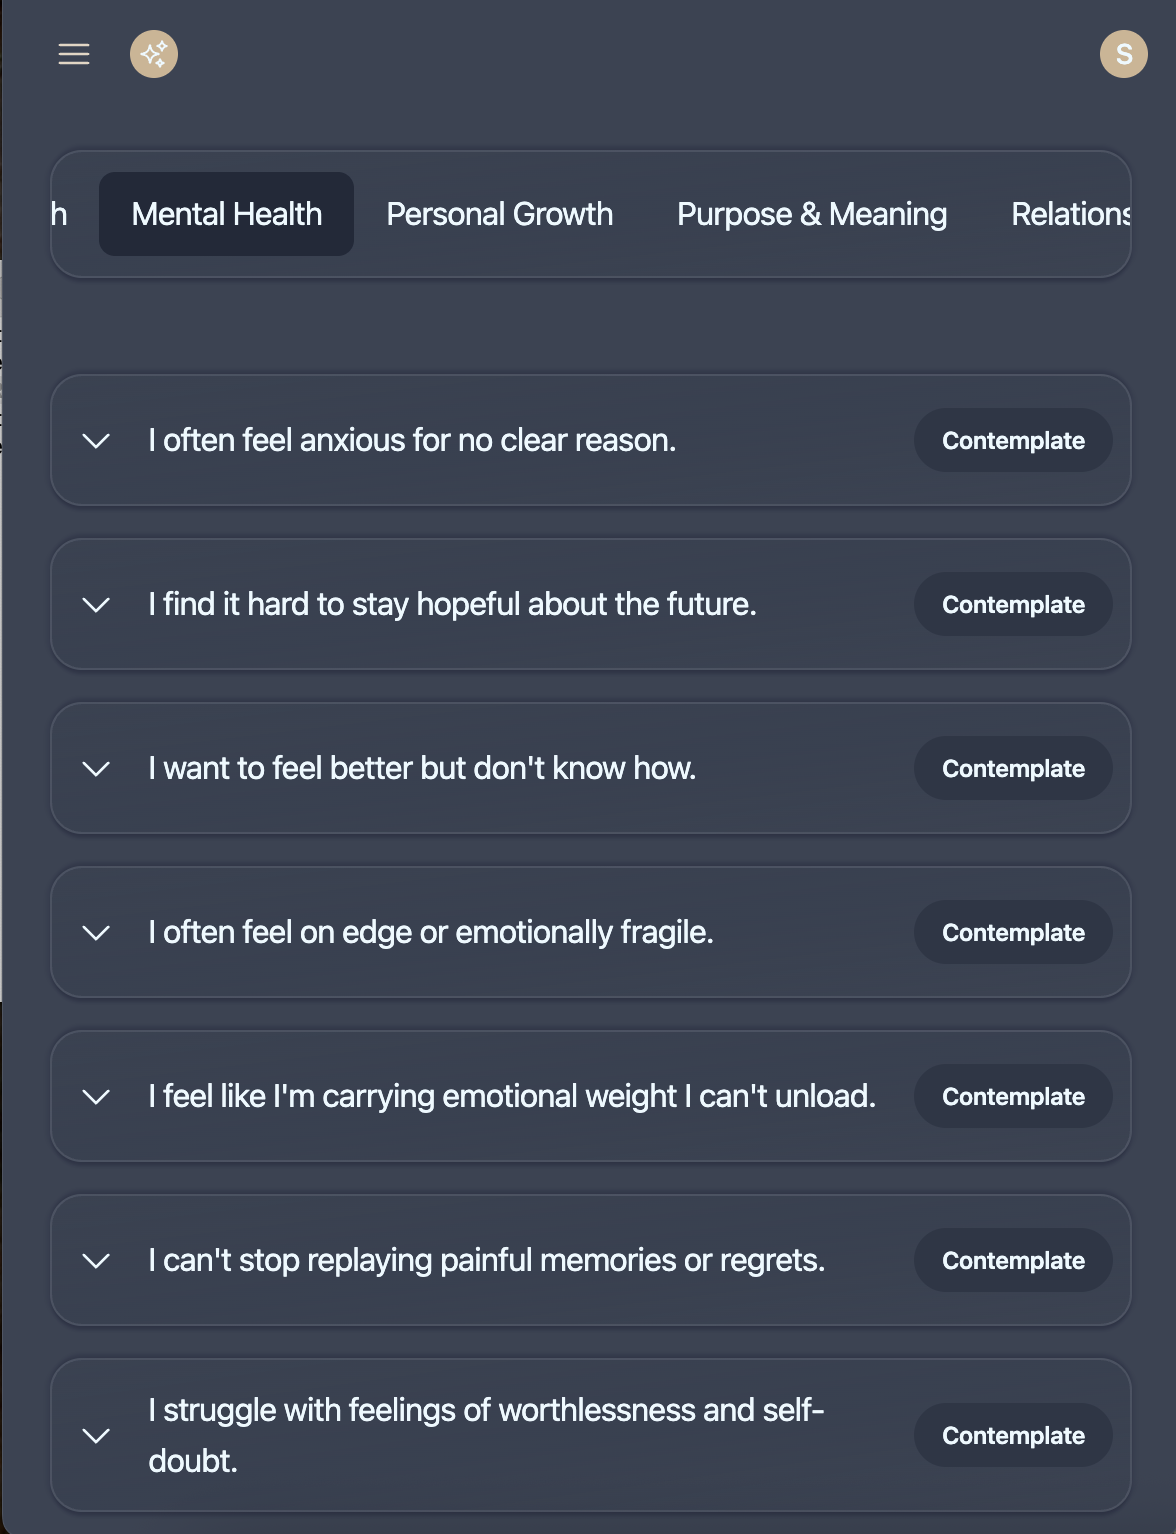Switch to the Personal Growth tab

499,213
